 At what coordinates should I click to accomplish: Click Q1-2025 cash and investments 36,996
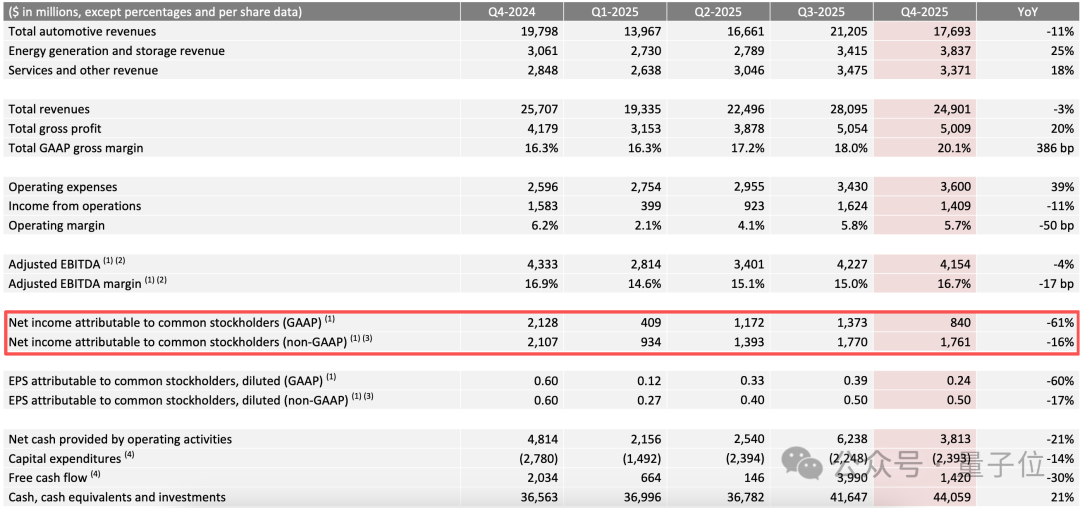tap(643, 497)
